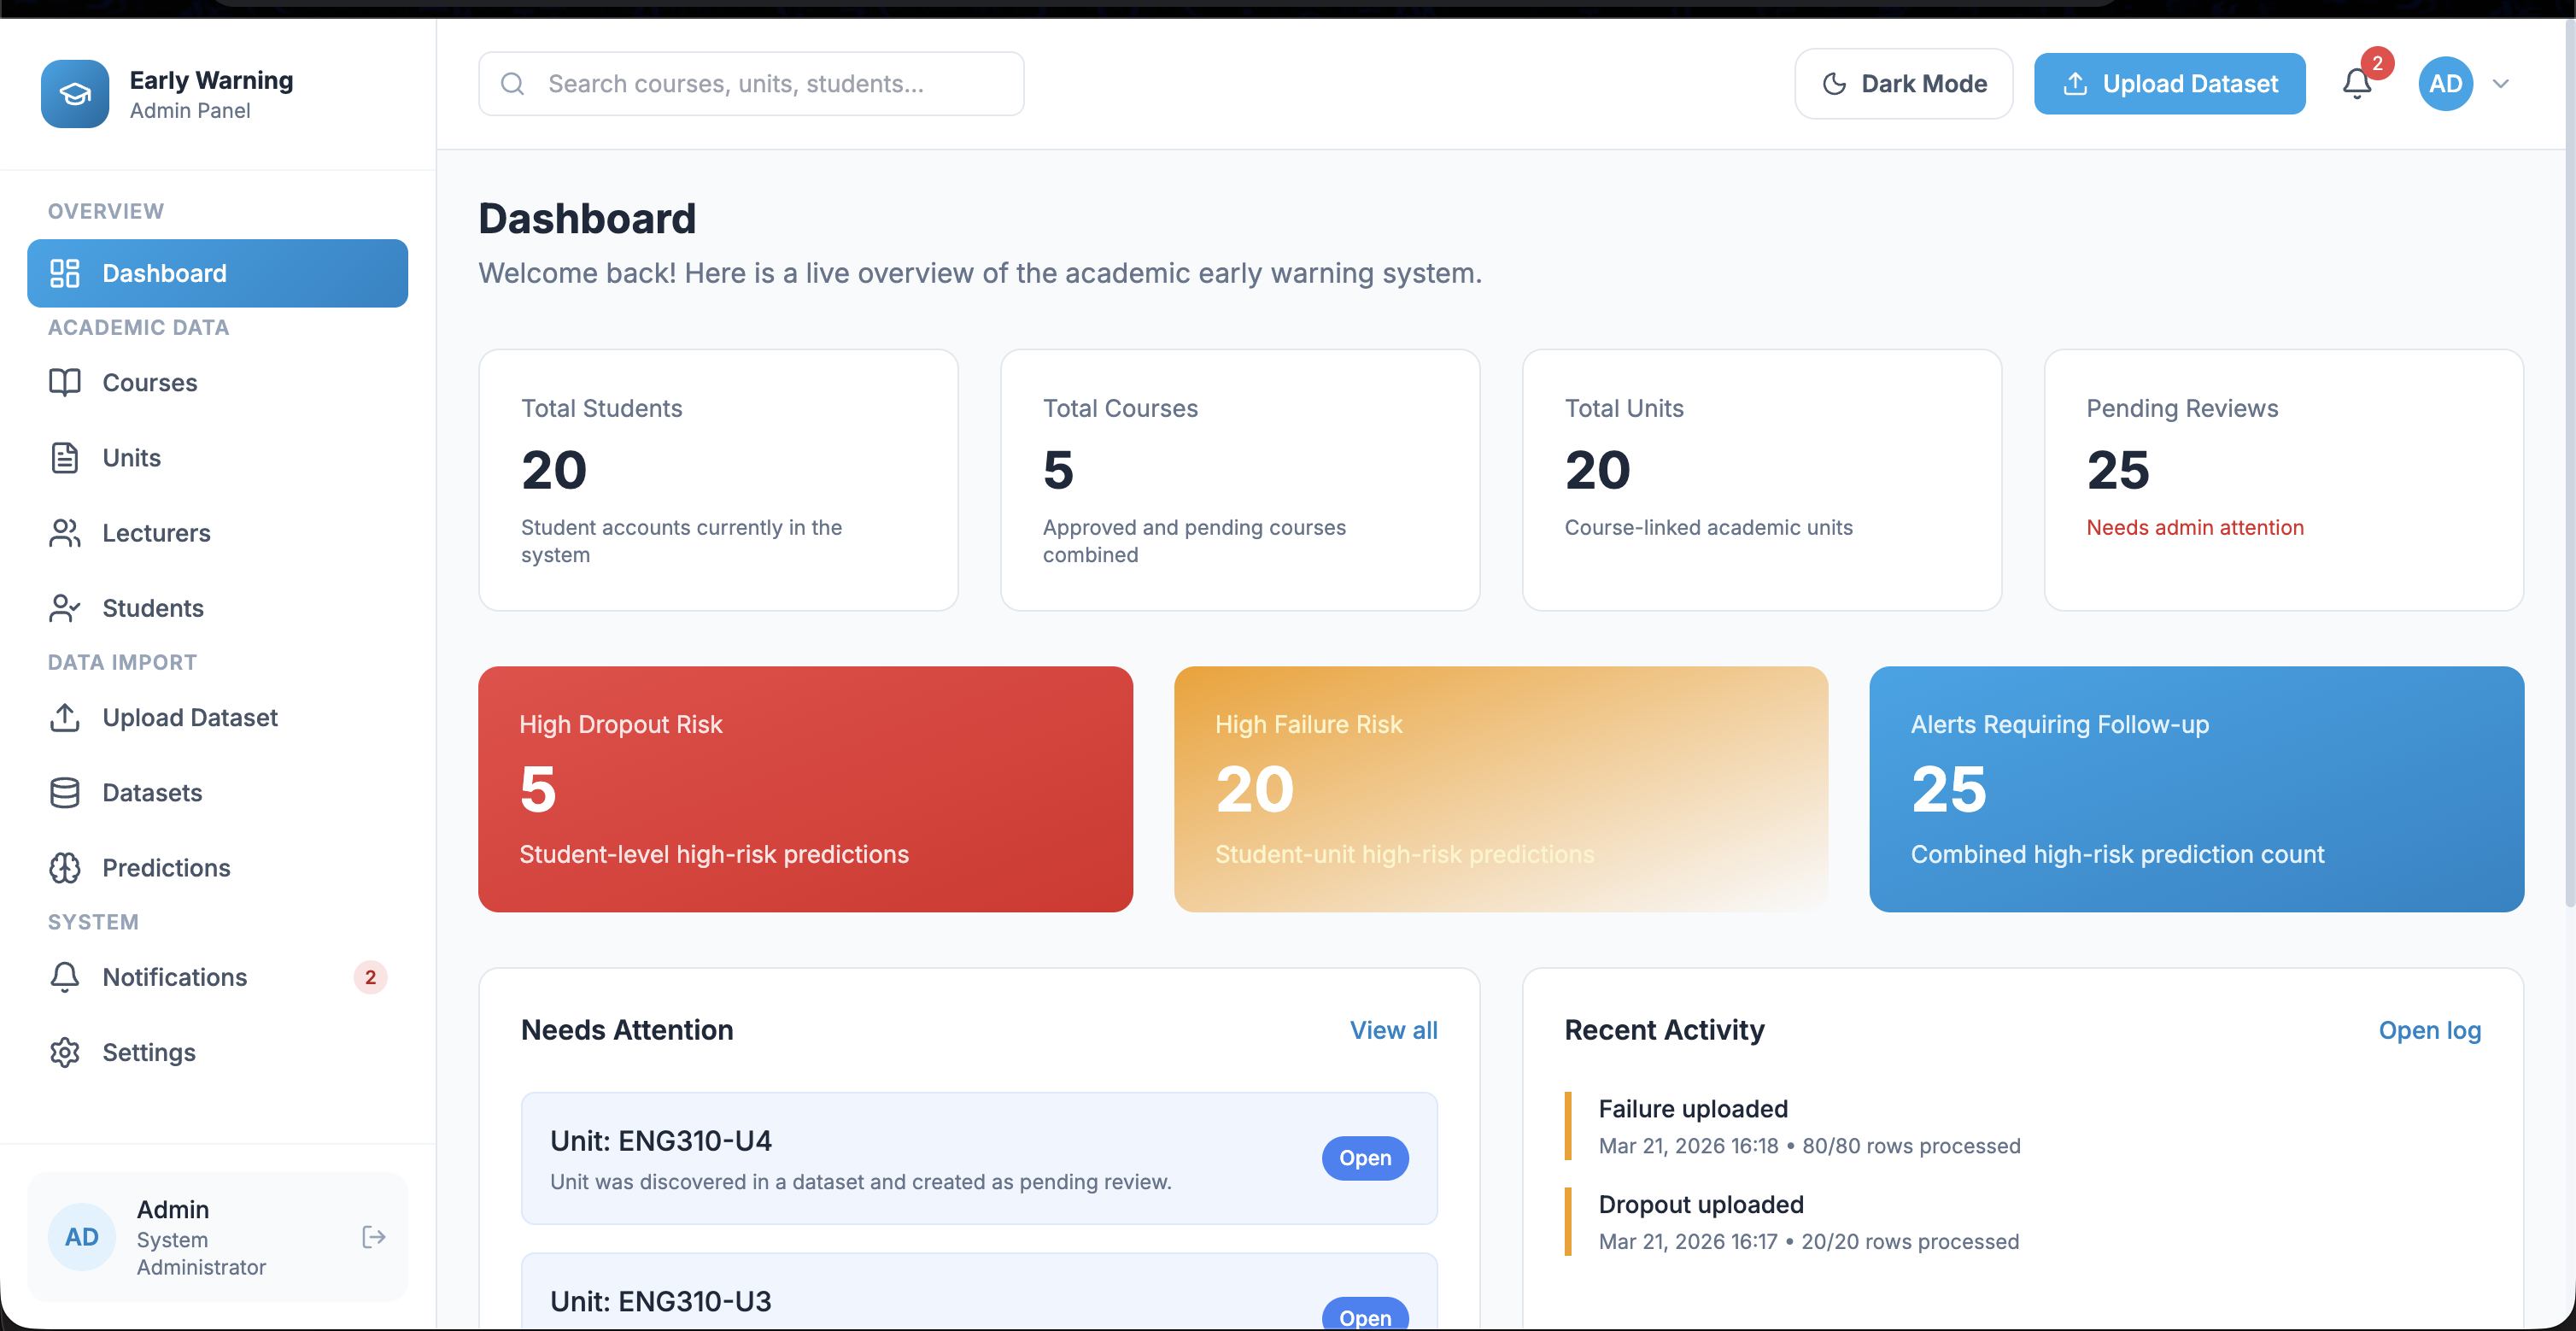Screen dimensions: 2576x1331
Task: Expand the user account dropdown chevron
Action: (x=2501, y=84)
